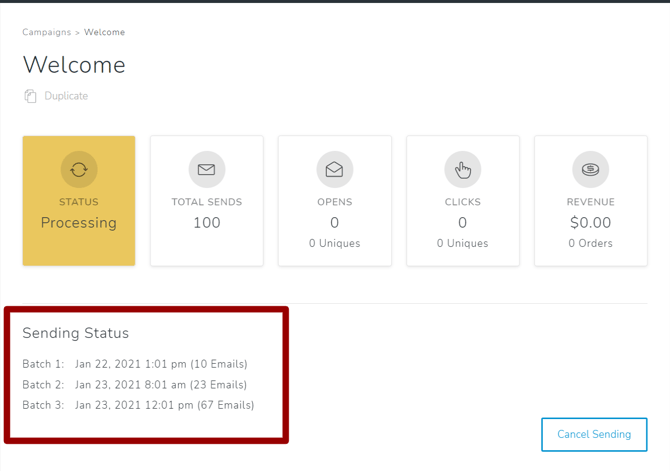Select the Processing status text
Screen dimensions: 670x471
79,223
